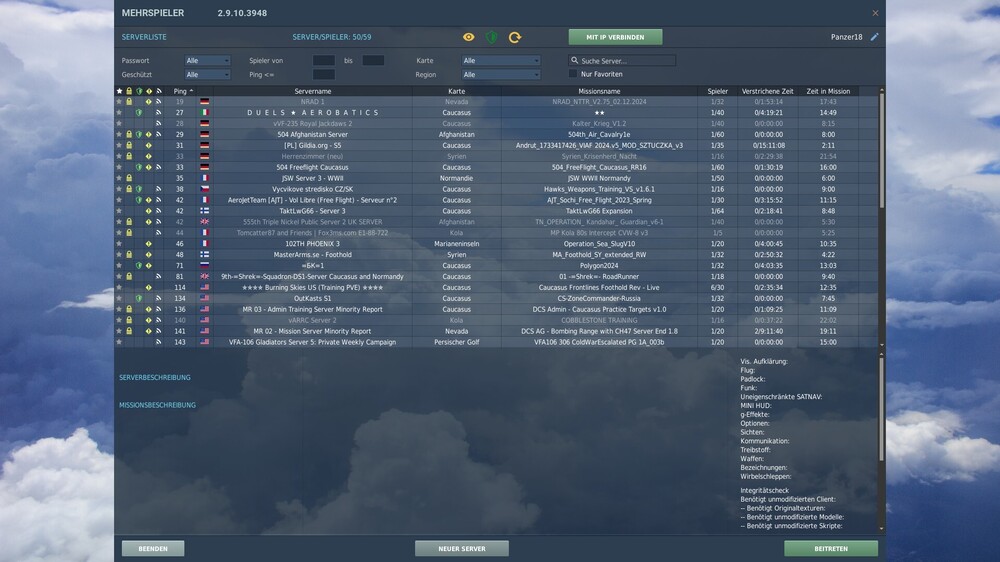
Task: Refresh the server list with the orange arrow icon
Action: point(515,37)
